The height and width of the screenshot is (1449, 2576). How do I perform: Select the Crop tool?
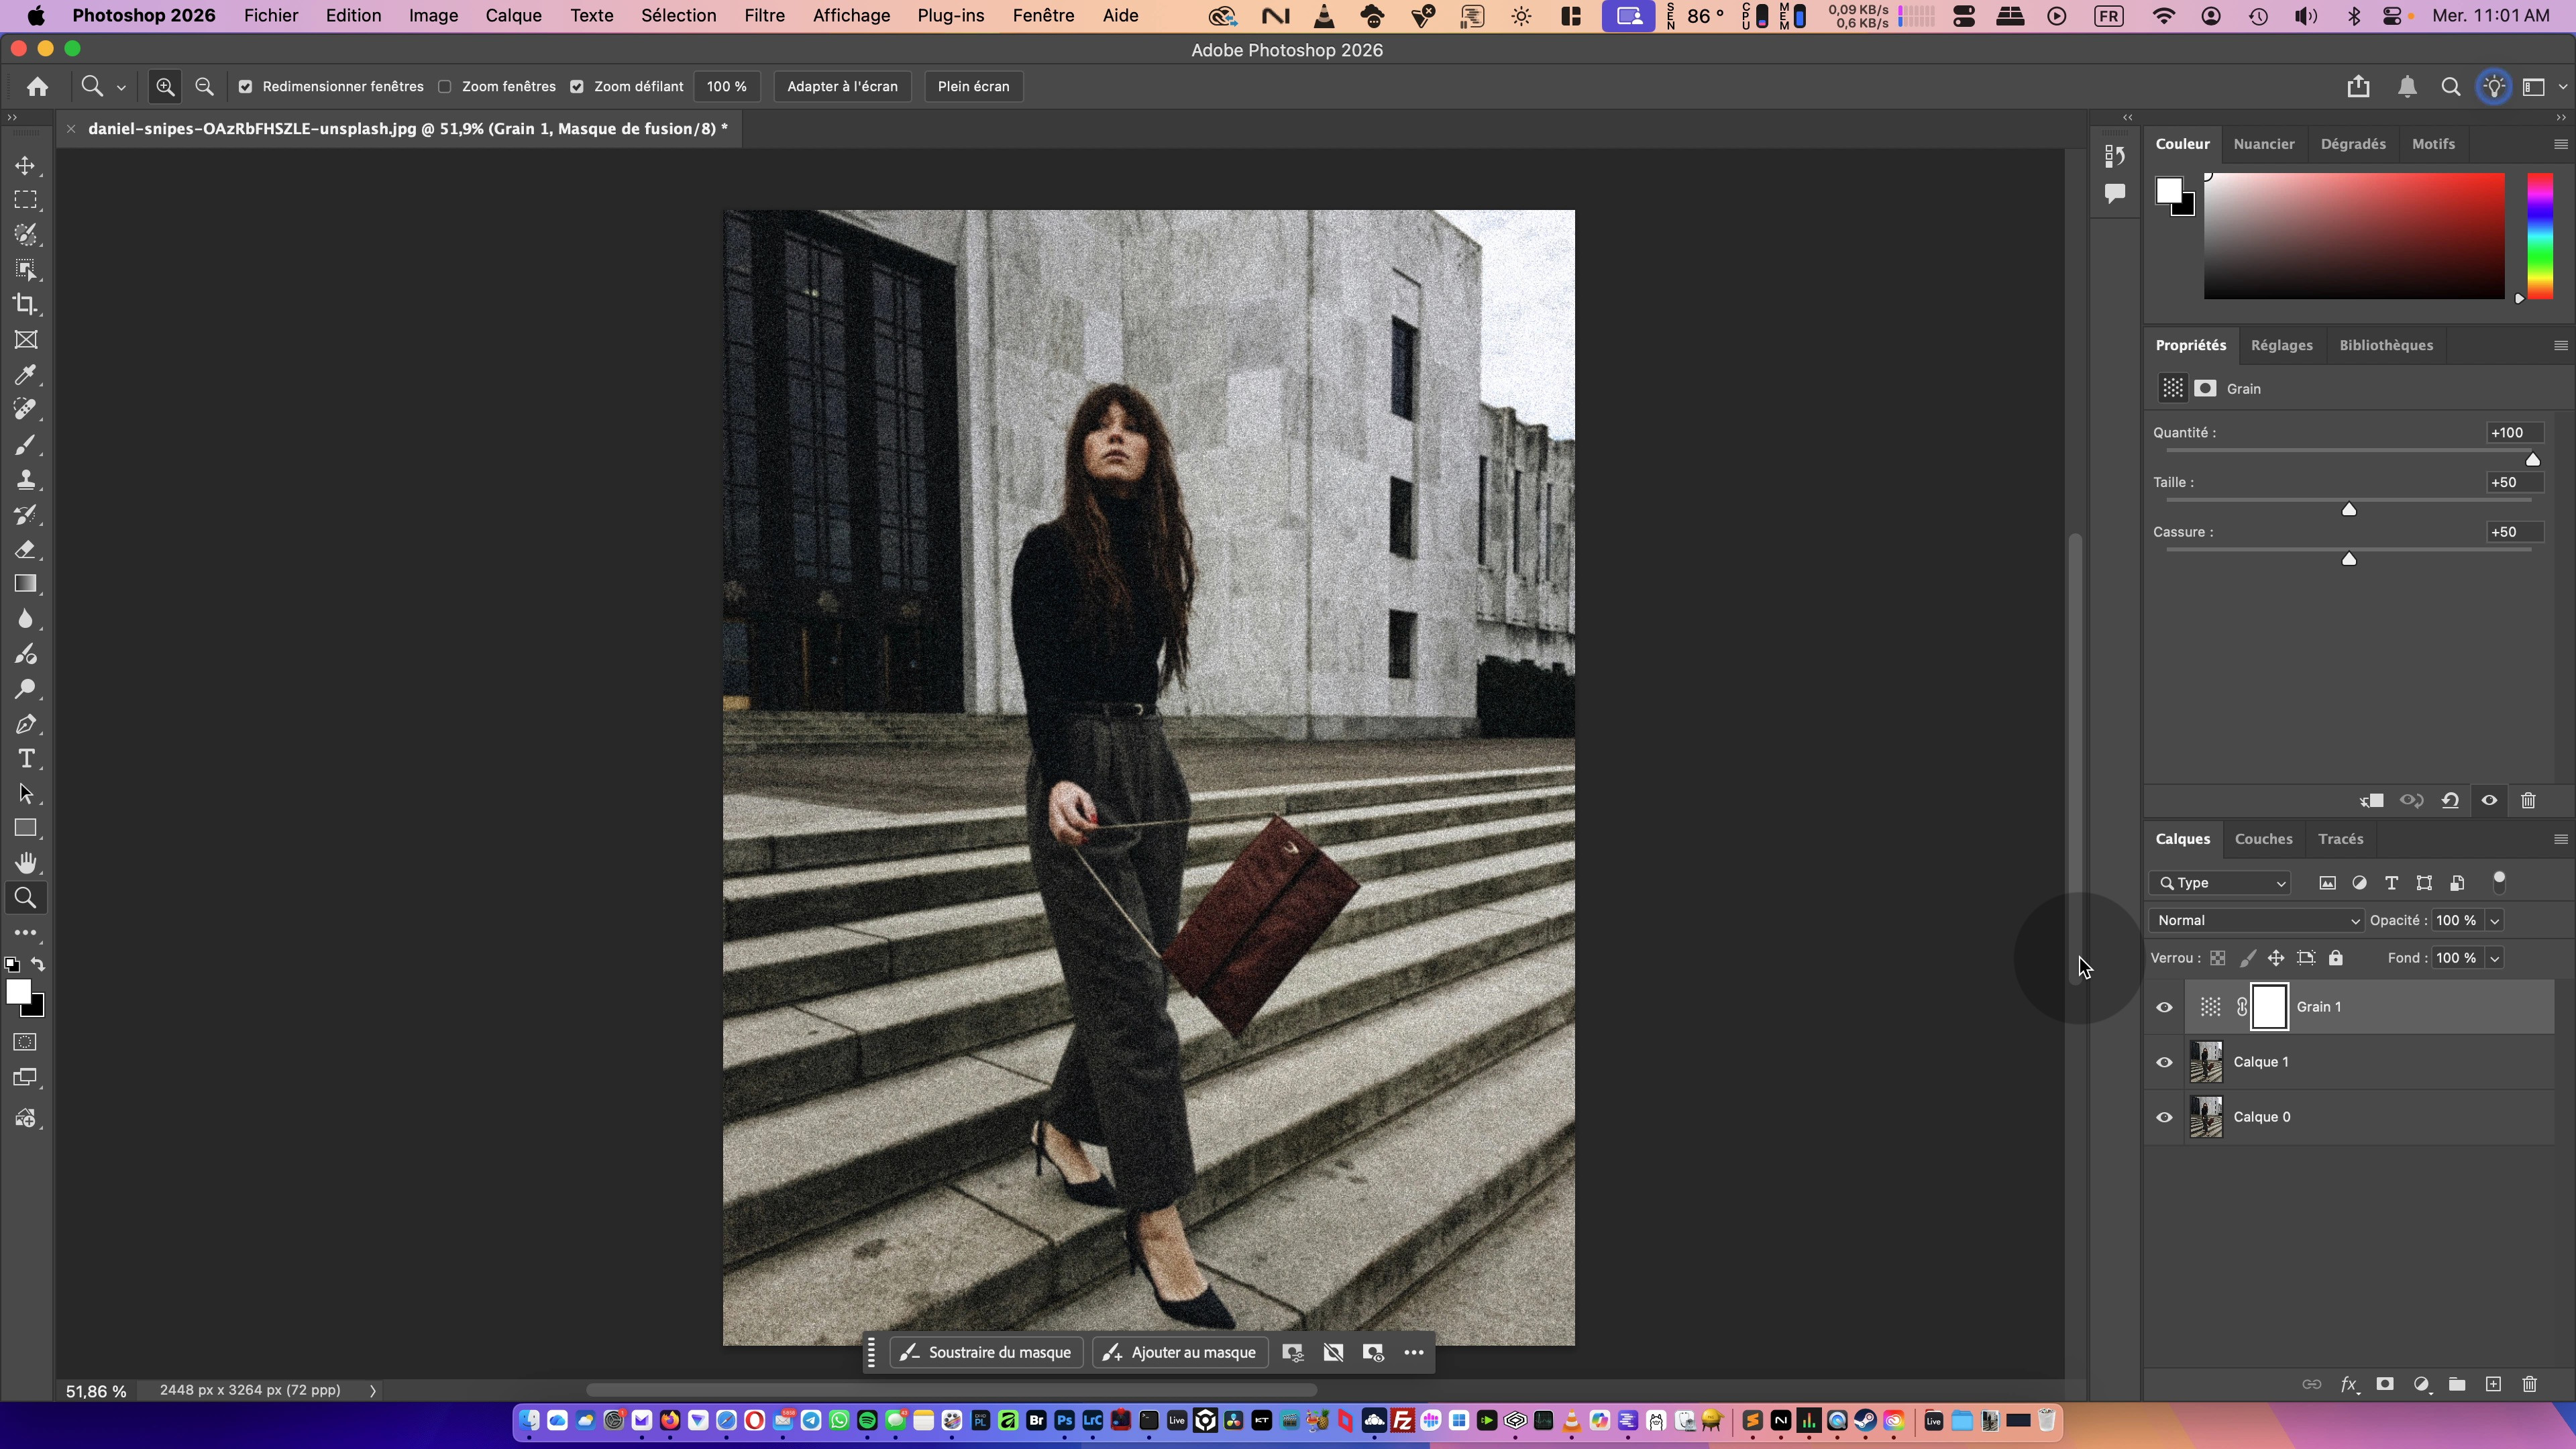point(26,305)
